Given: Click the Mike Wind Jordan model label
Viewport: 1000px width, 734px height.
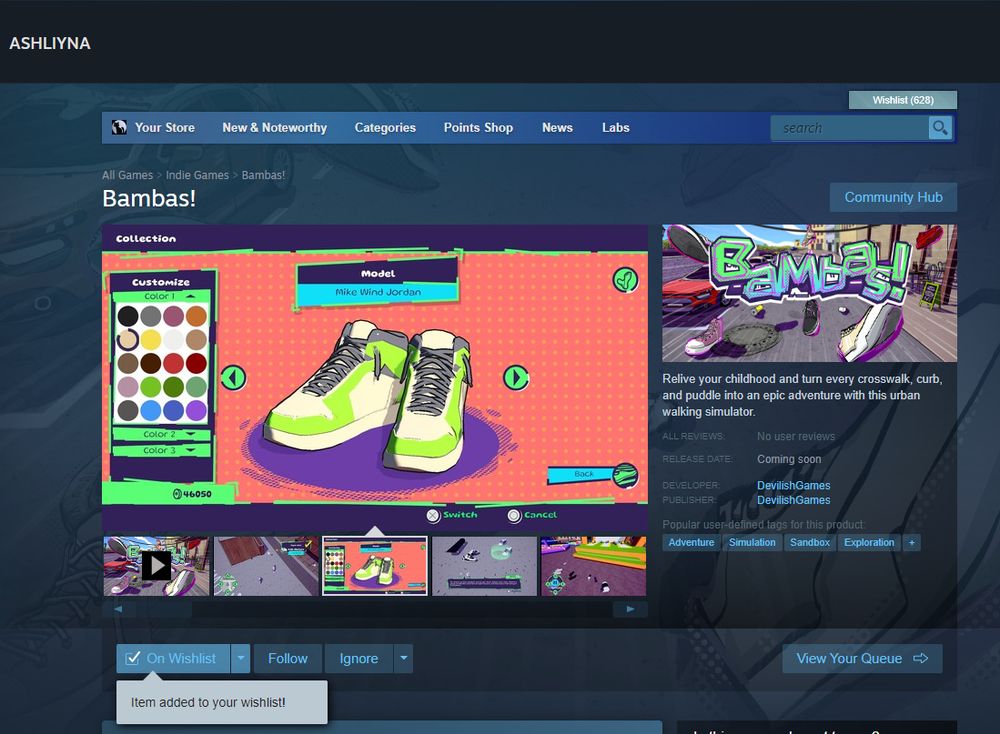Looking at the screenshot, I should pyautogui.click(x=378, y=292).
